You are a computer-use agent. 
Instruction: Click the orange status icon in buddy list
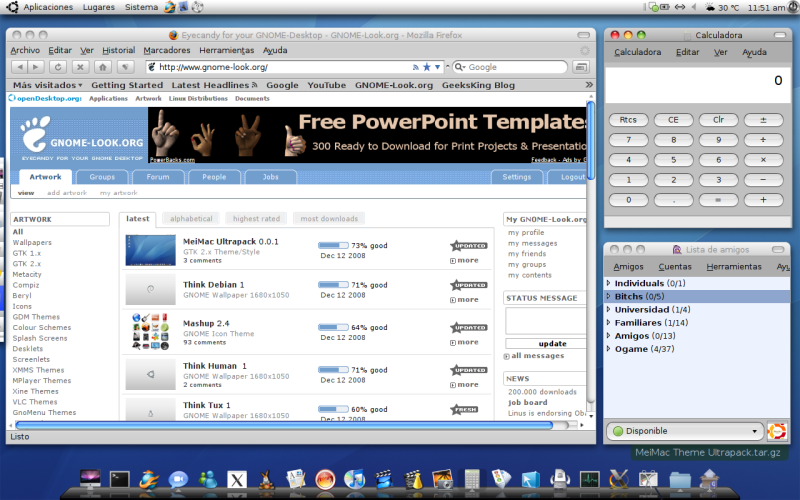pyautogui.click(x=777, y=431)
